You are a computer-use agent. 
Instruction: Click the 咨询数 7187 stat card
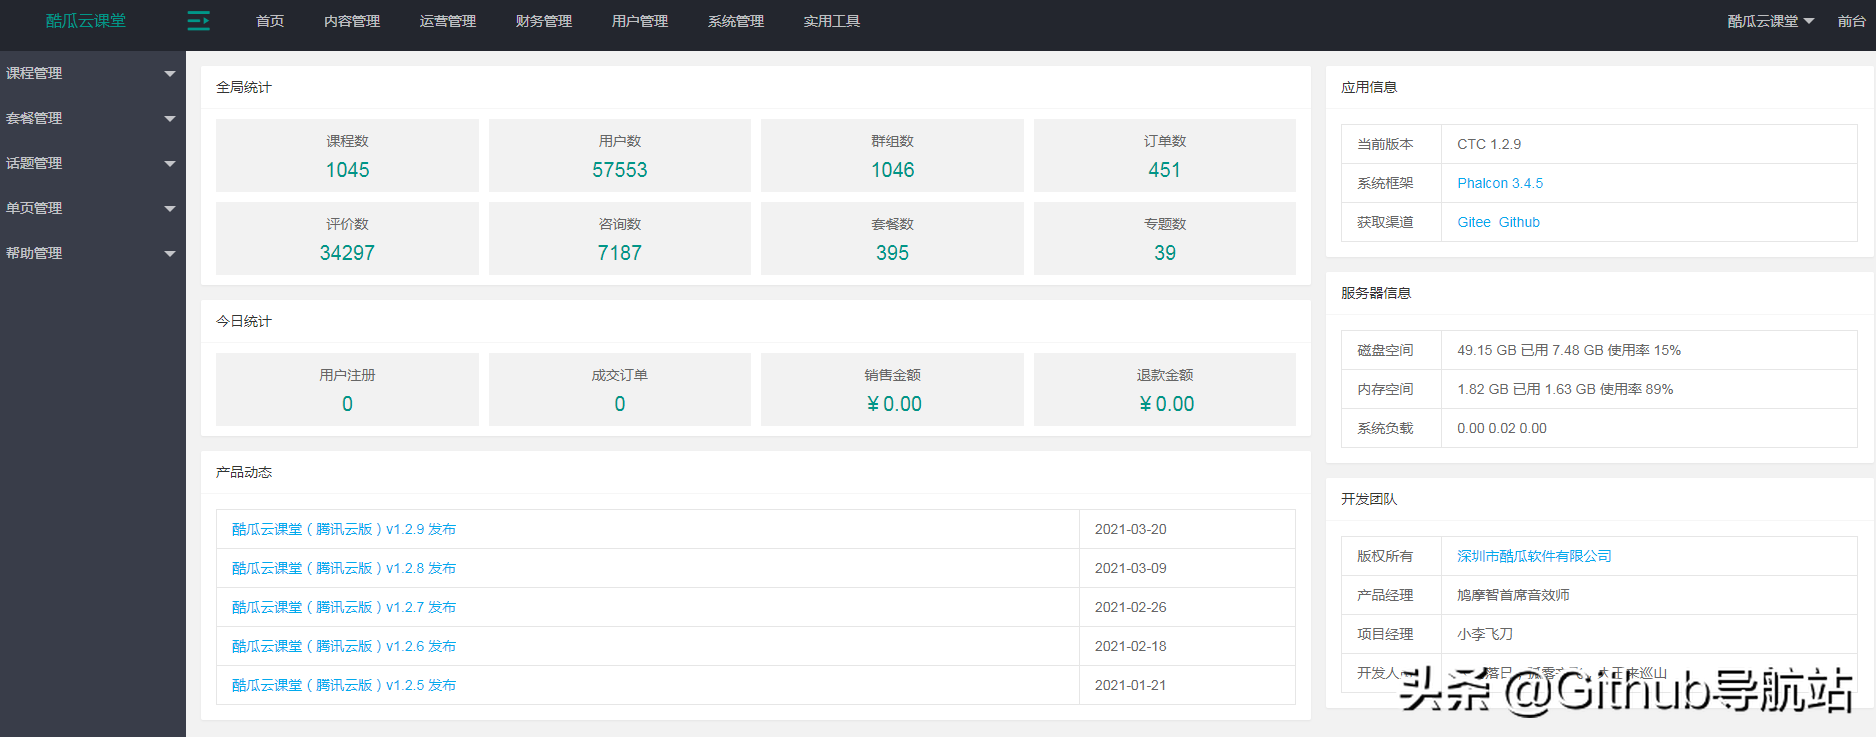point(620,239)
